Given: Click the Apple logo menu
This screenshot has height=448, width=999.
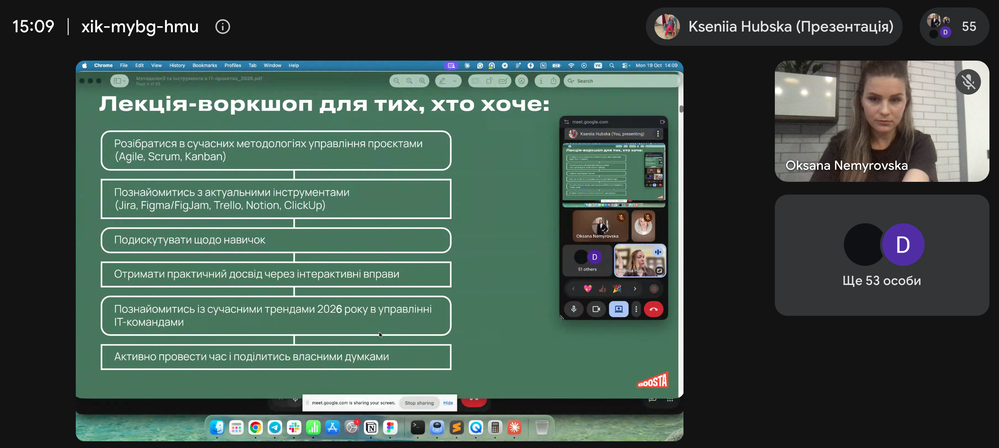Looking at the screenshot, I should [x=84, y=65].
